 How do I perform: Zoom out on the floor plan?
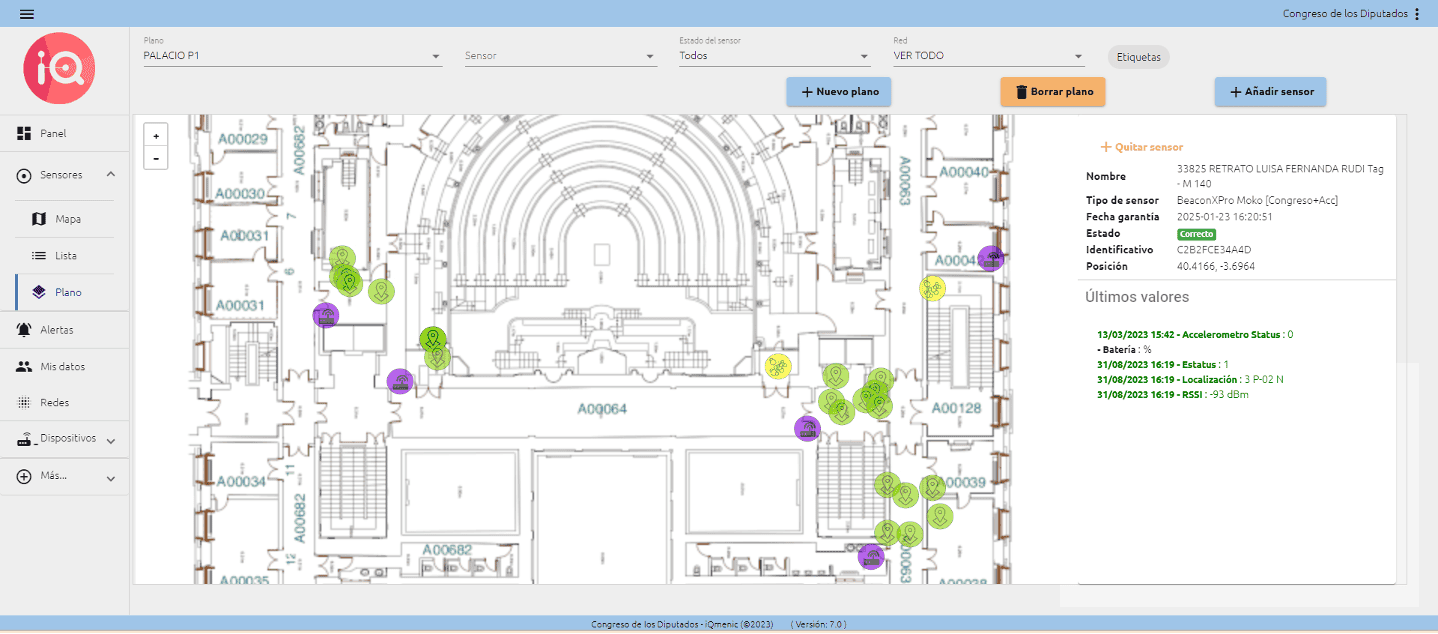(x=156, y=158)
